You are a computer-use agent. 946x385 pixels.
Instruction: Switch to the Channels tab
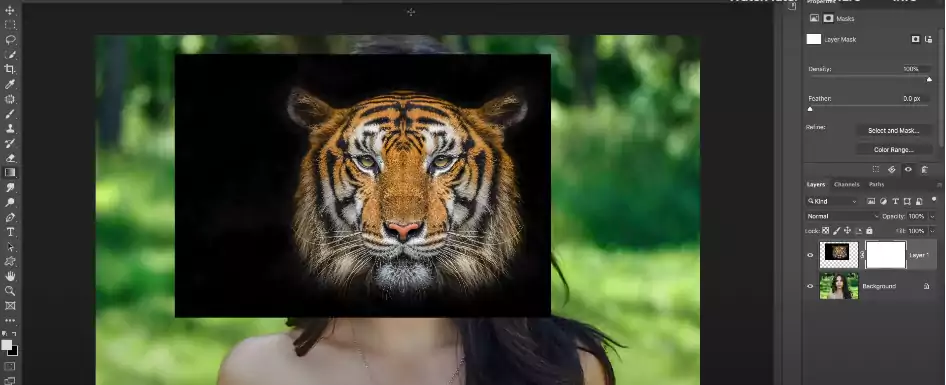pos(846,185)
